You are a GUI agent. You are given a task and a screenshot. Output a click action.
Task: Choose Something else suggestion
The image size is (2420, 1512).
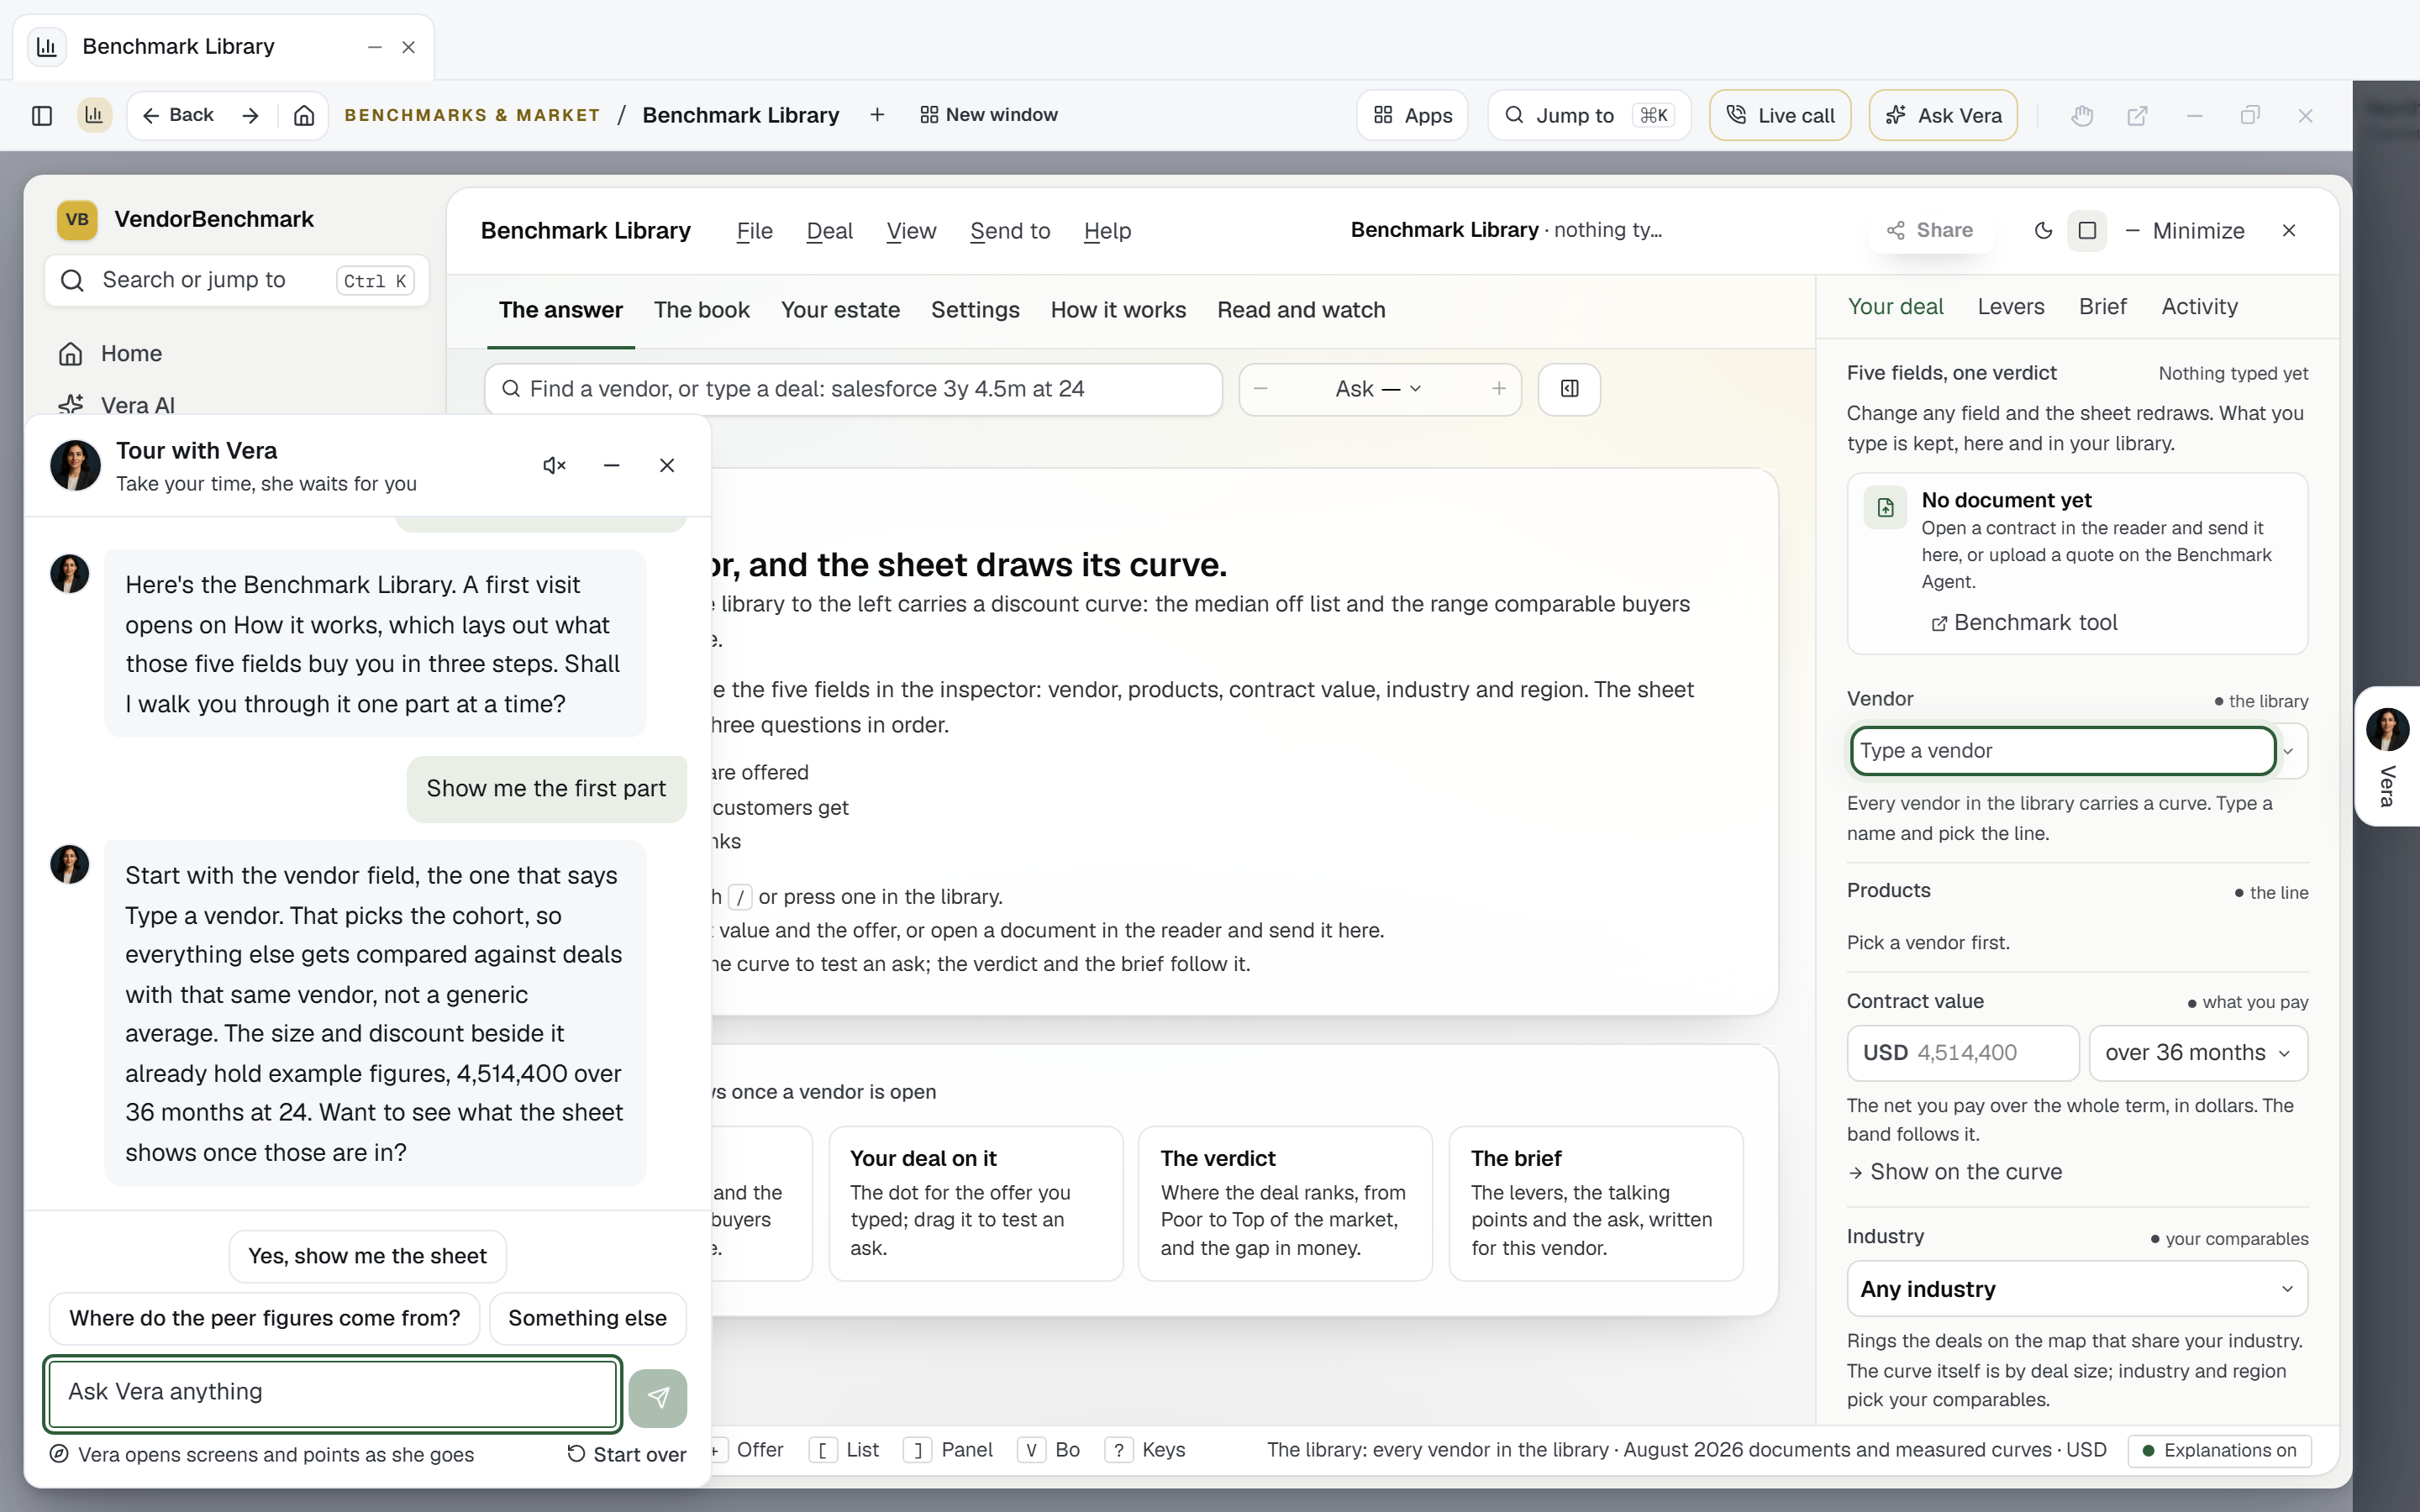587,1318
